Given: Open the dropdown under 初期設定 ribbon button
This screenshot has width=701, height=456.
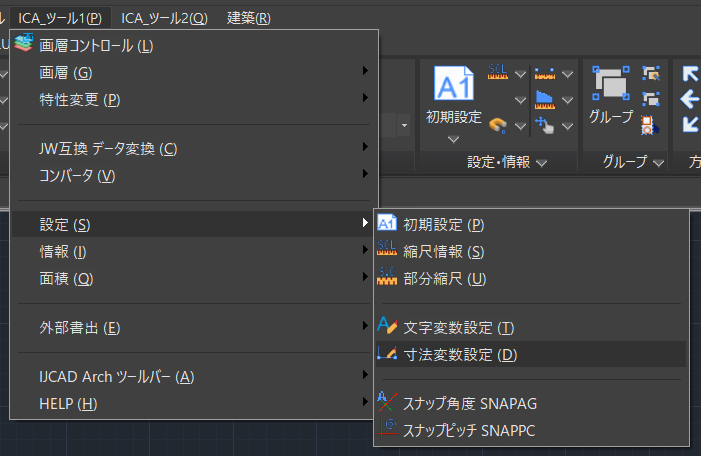Looking at the screenshot, I should point(453,139).
